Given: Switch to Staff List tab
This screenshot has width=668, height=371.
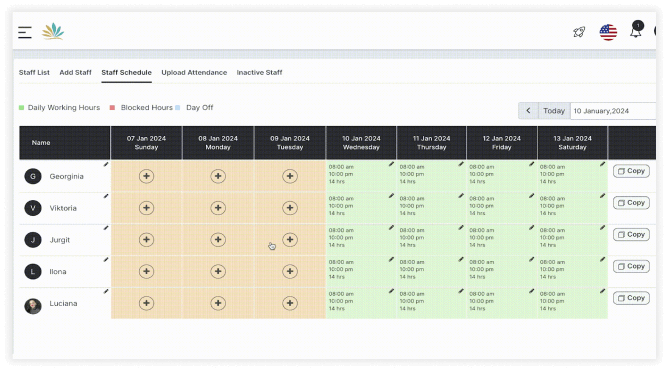Looking at the screenshot, I should 34,72.
